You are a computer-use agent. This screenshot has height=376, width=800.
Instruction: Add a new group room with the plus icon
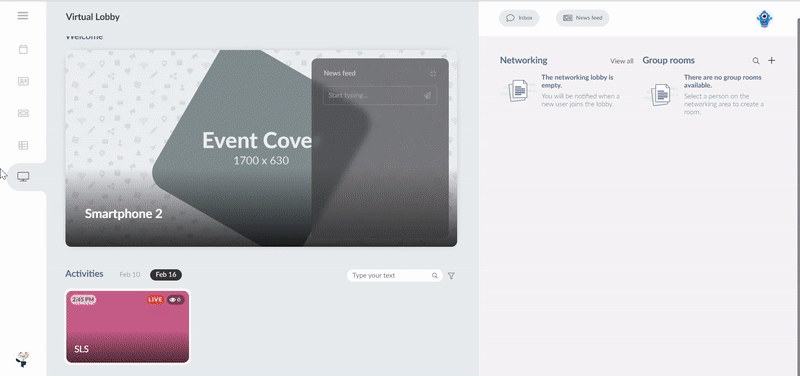(x=771, y=60)
